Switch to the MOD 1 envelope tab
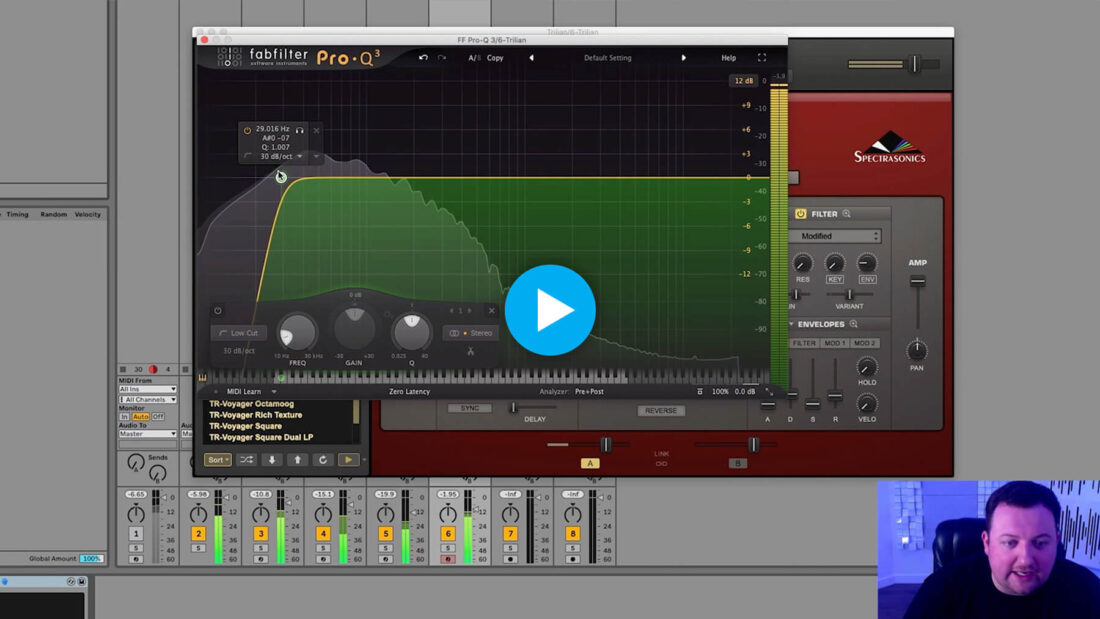Viewport: 1100px width, 619px height. pos(834,343)
